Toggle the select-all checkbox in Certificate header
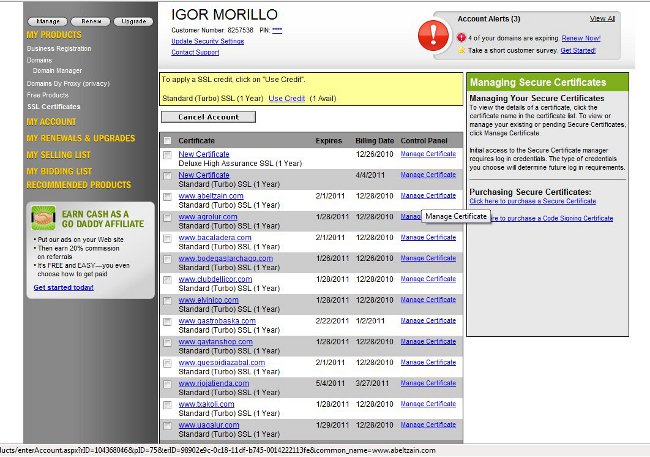650x457 pixels. pos(167,141)
